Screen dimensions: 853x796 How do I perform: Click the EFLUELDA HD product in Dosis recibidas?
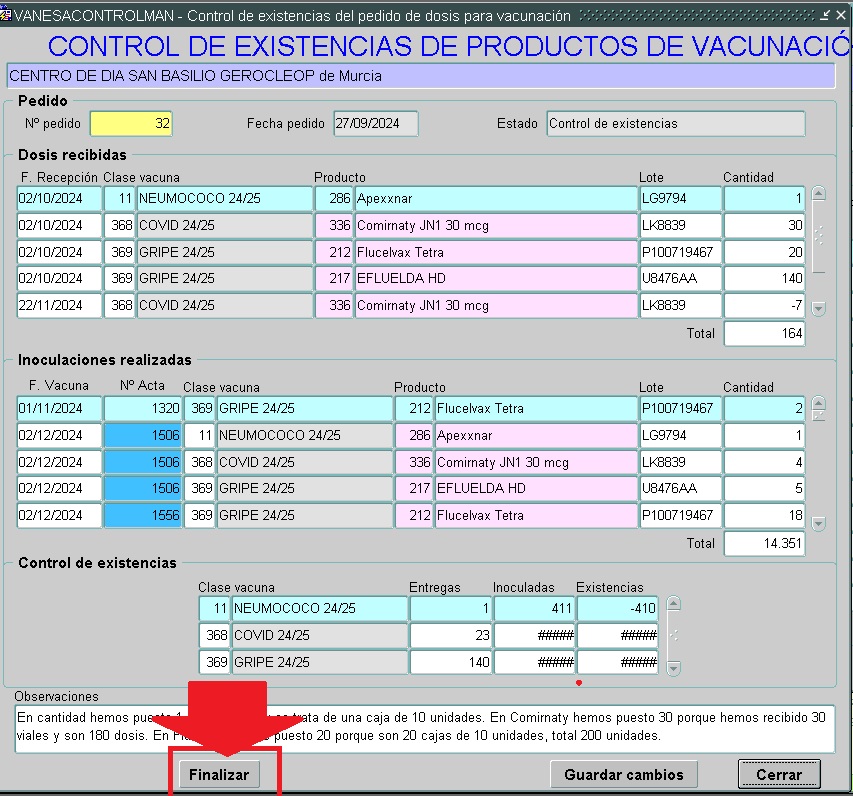coord(495,279)
